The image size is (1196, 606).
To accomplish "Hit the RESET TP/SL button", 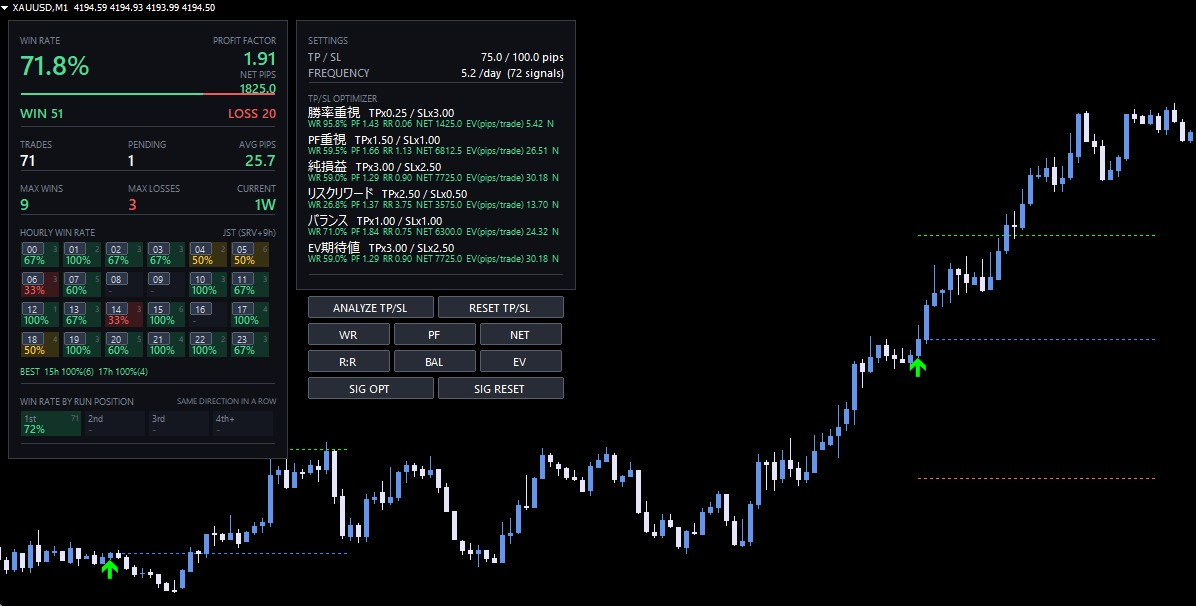I will [500, 308].
